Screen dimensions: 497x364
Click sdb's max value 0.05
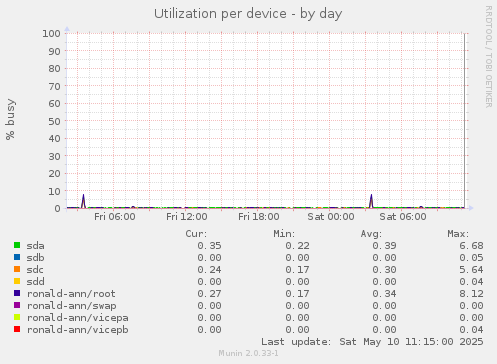(471, 258)
